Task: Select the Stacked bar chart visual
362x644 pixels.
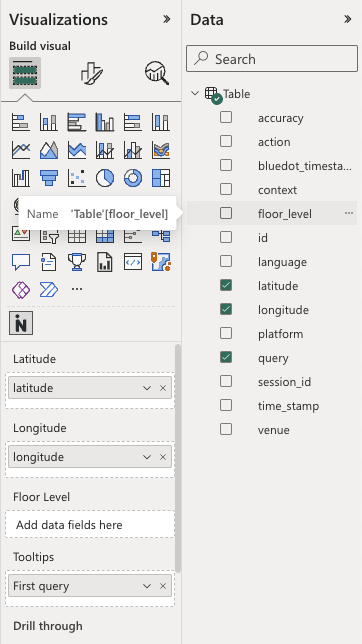Action: pos(21,122)
